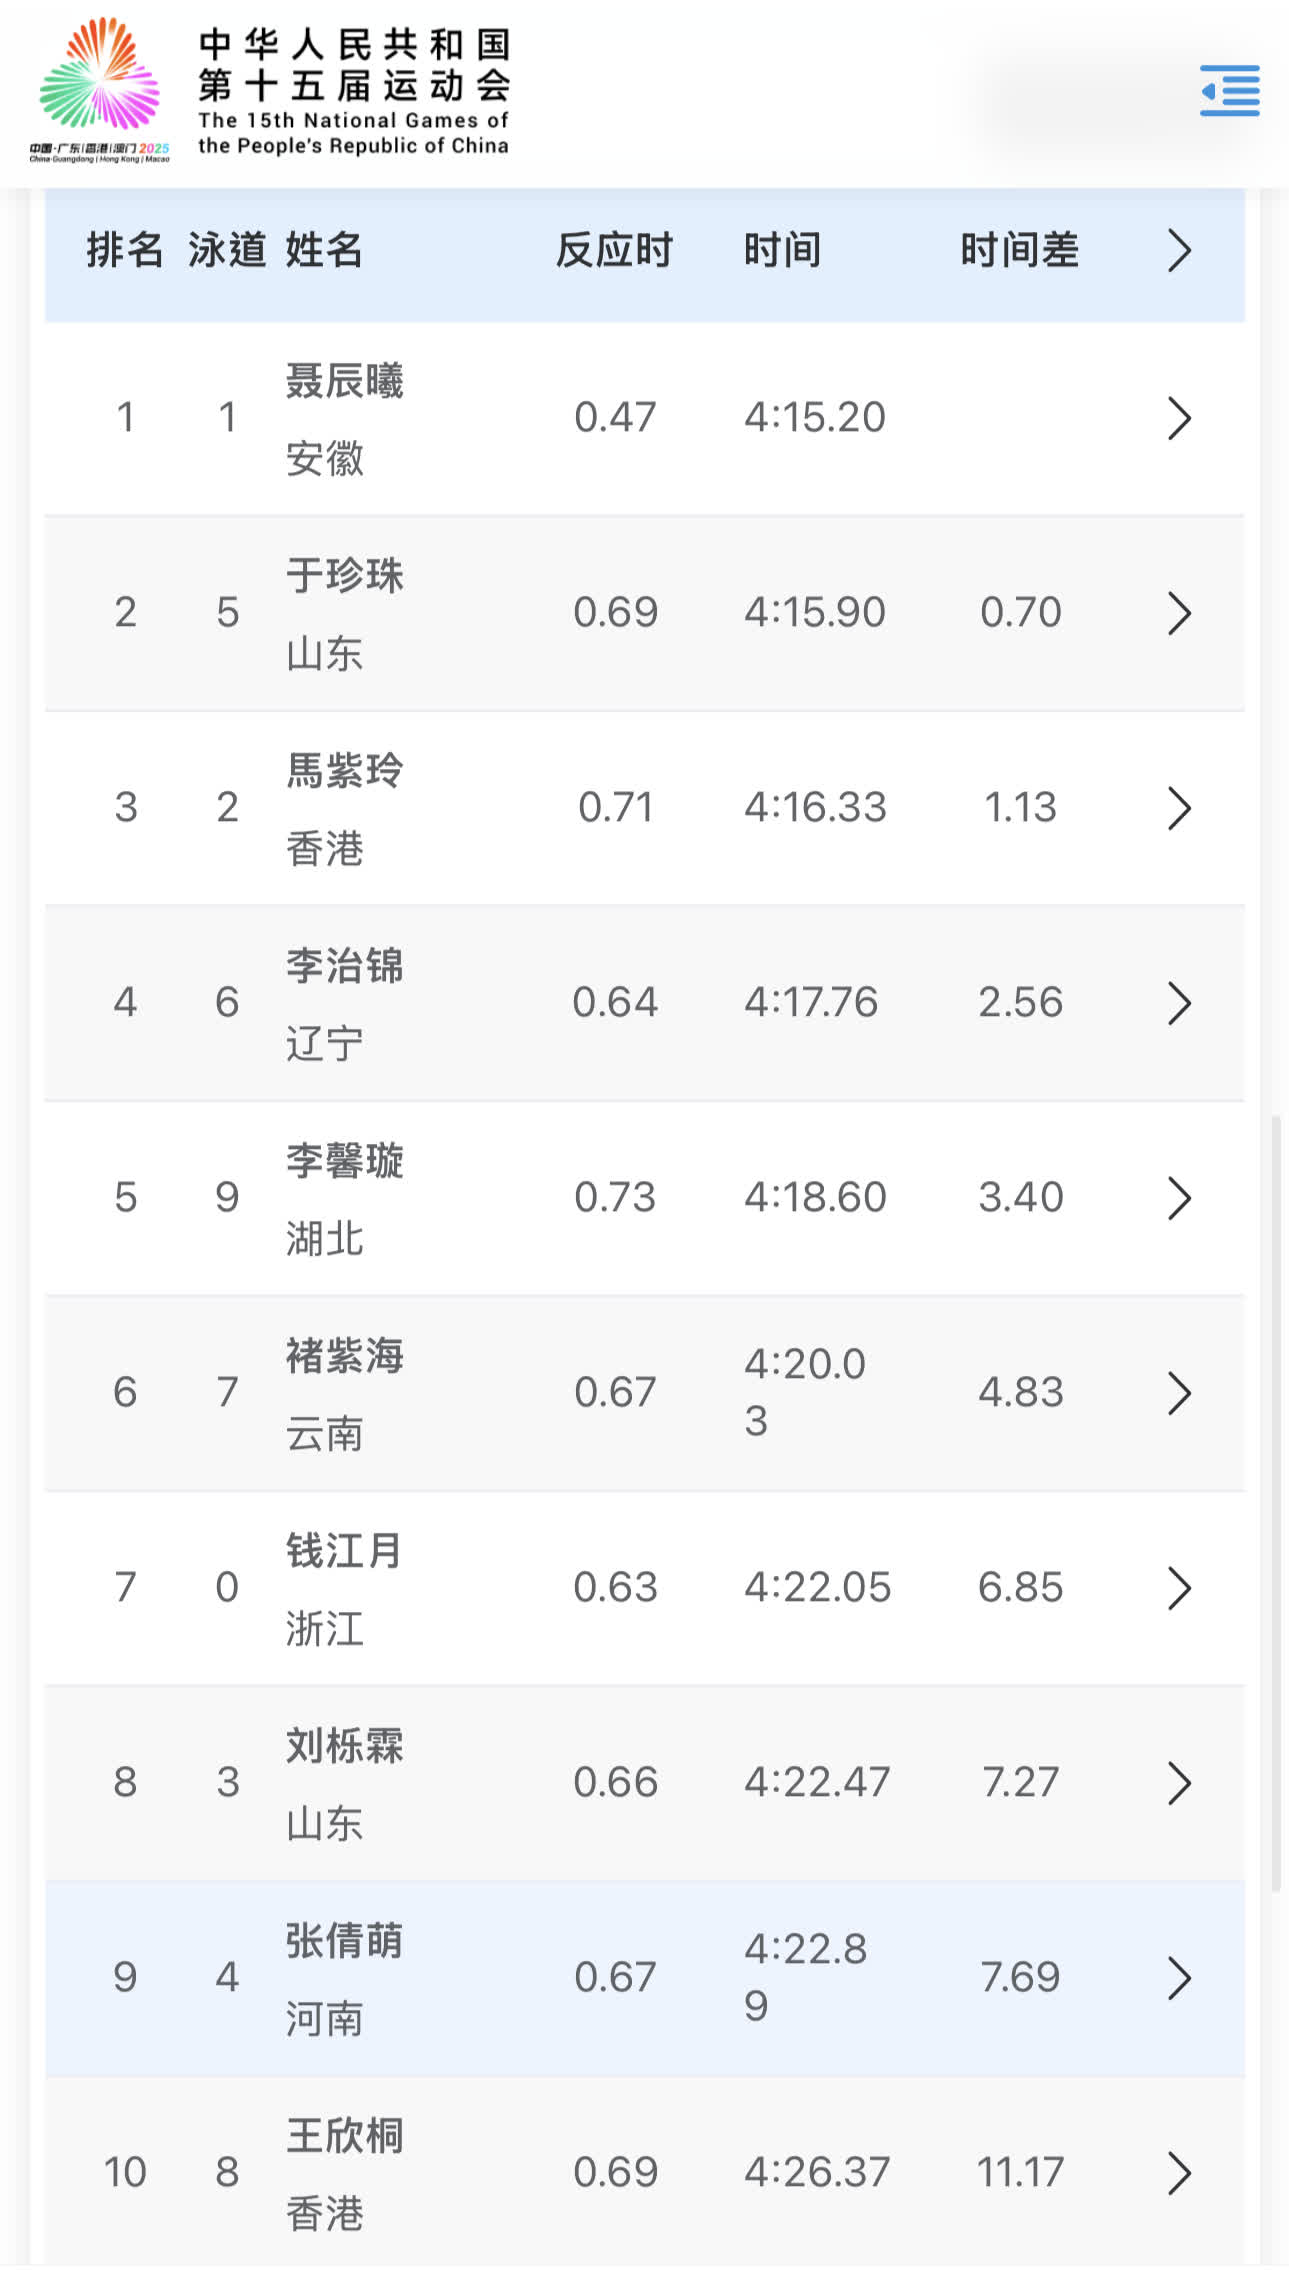This screenshot has width=1289, height=2270.
Task: Expand 馬紫玲 row detail arrow
Action: [x=1179, y=808]
